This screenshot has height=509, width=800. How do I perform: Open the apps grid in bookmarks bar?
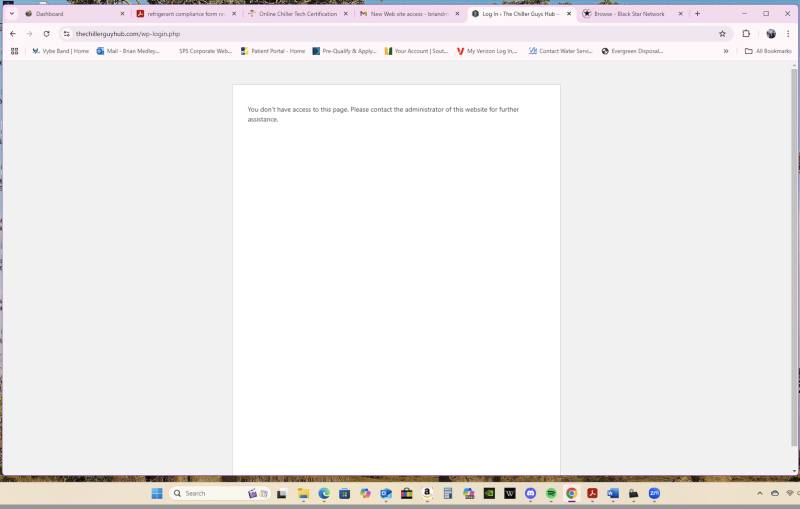14,51
